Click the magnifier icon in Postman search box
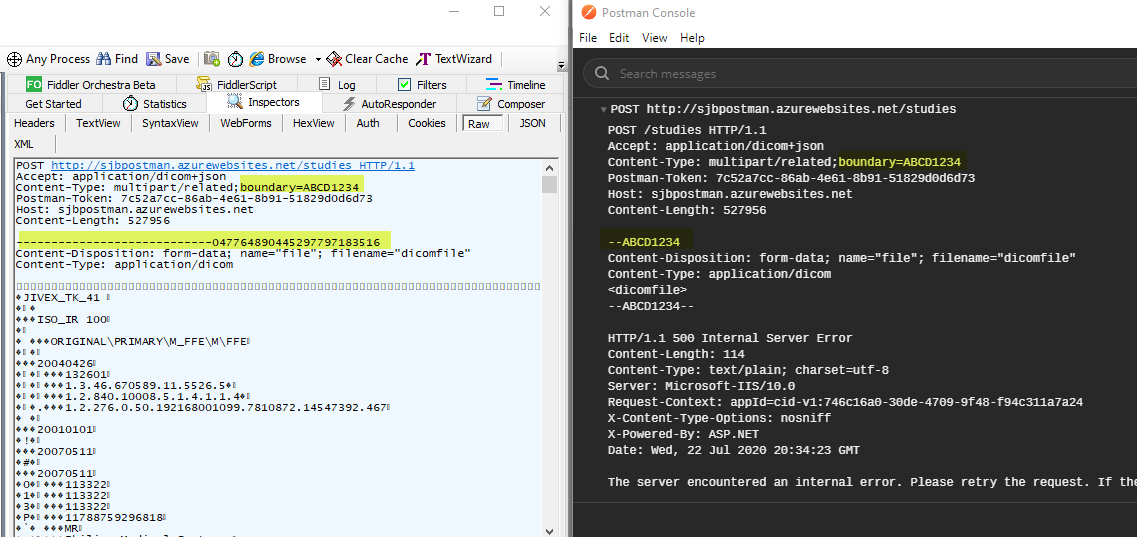 pos(601,74)
